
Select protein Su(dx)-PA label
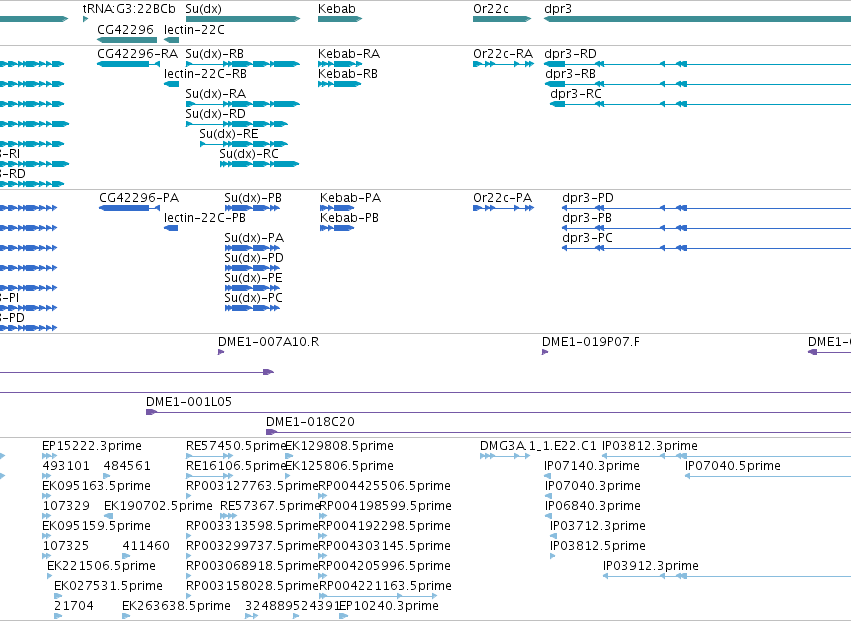(254, 238)
